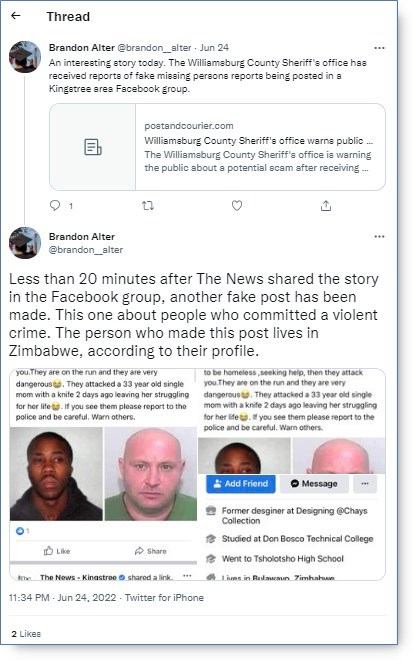Click Add Friend button in the screenshot

pos(241,484)
